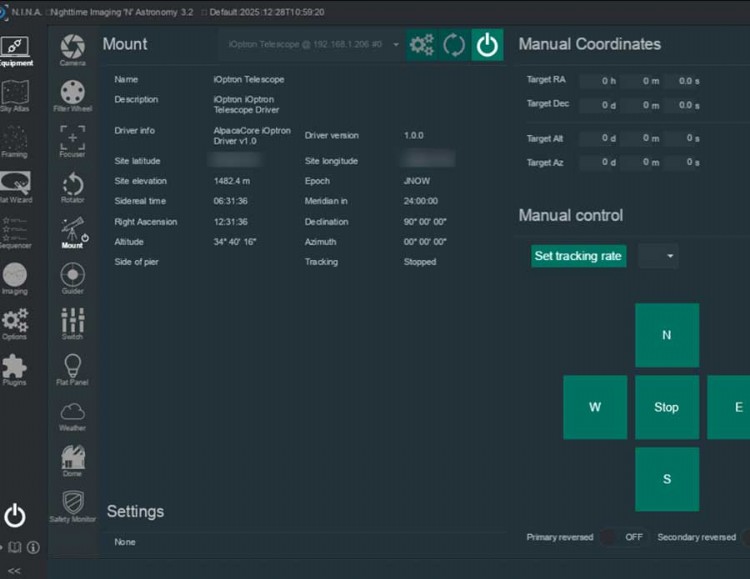The image size is (750, 579).
Task: Click the Driver version value 1.0.0
Action: click(x=413, y=135)
